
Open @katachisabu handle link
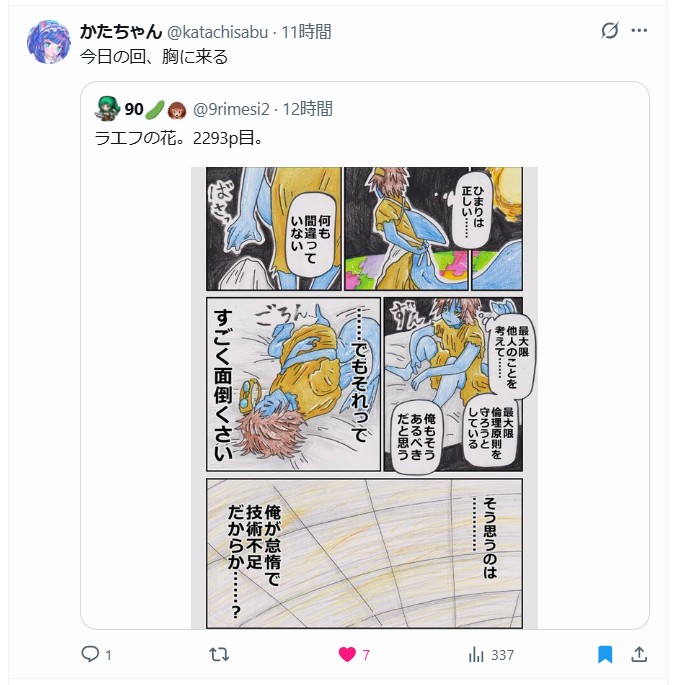pos(218,32)
